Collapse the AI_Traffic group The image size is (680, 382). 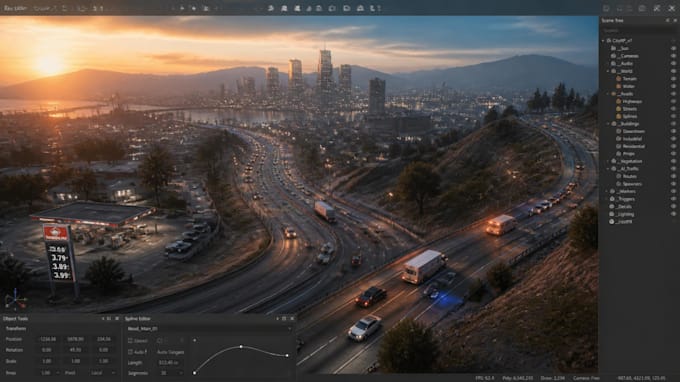click(x=608, y=169)
